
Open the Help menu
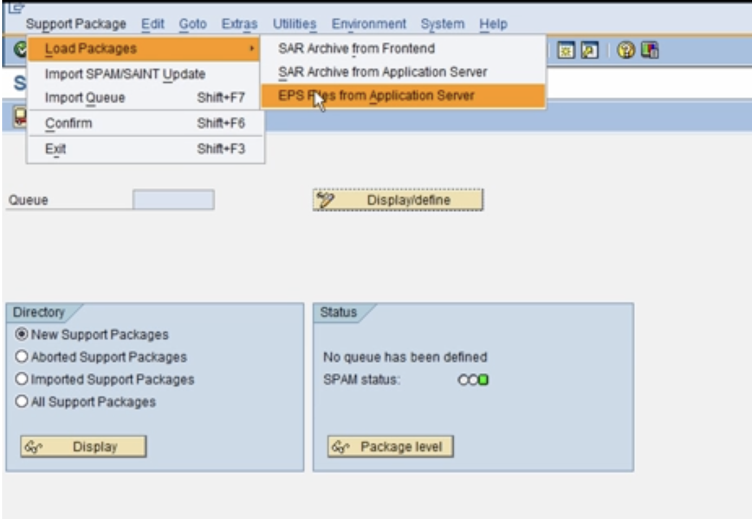pos(493,24)
